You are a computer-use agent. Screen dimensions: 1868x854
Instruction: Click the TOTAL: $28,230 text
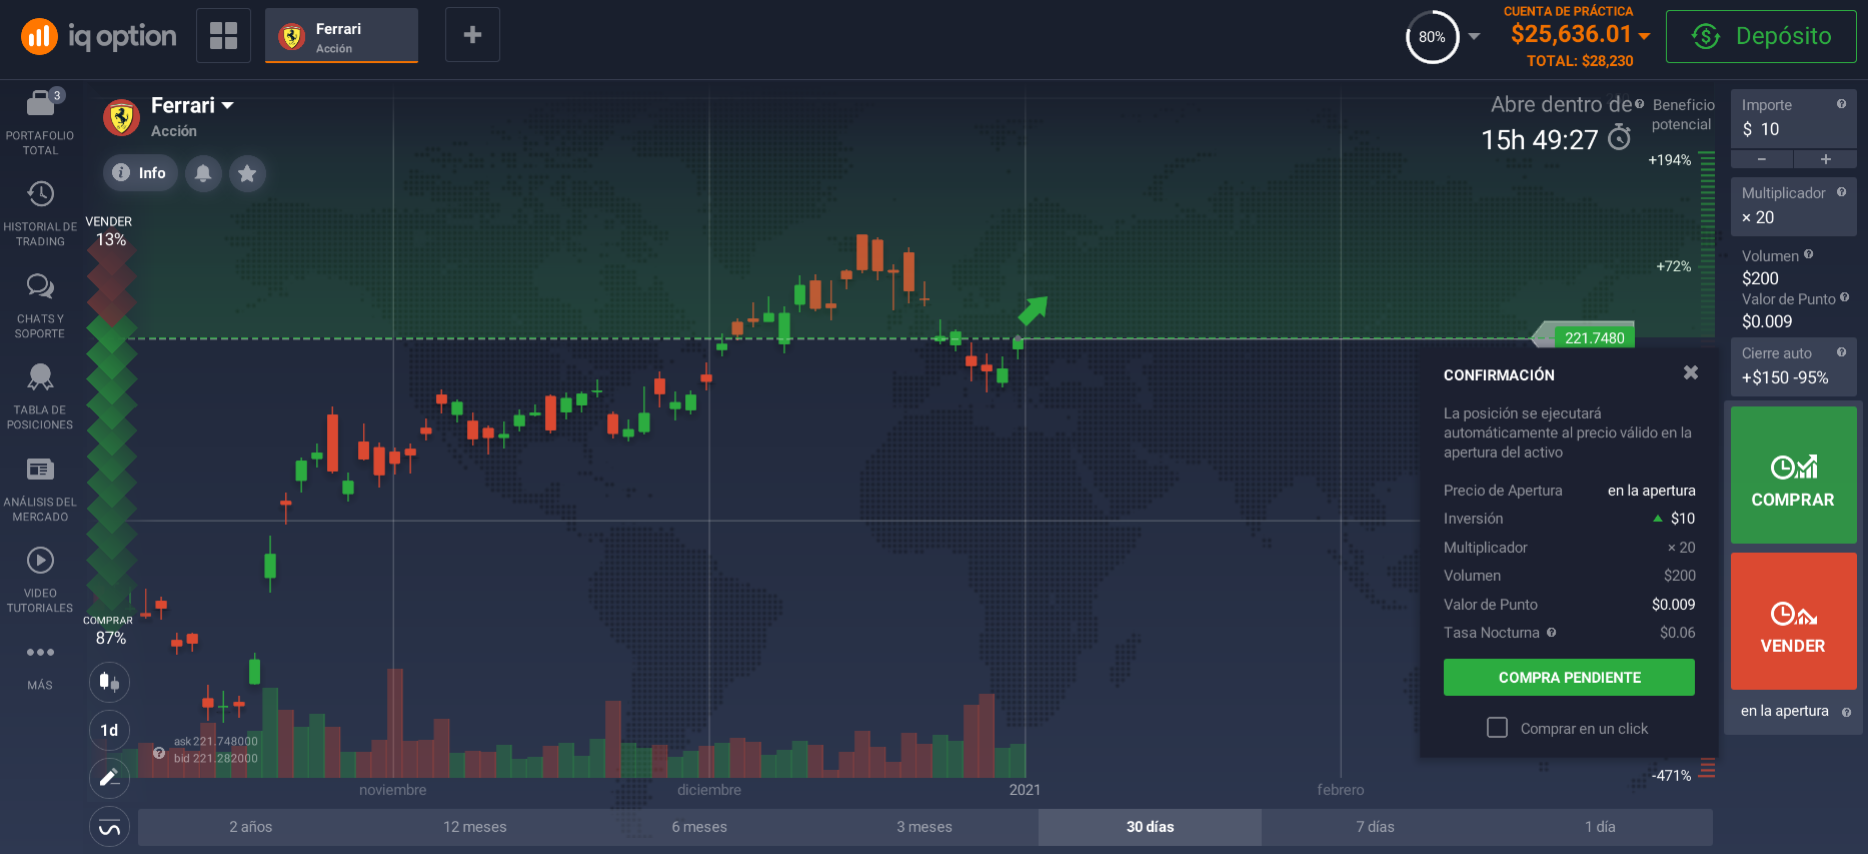pyautogui.click(x=1579, y=61)
